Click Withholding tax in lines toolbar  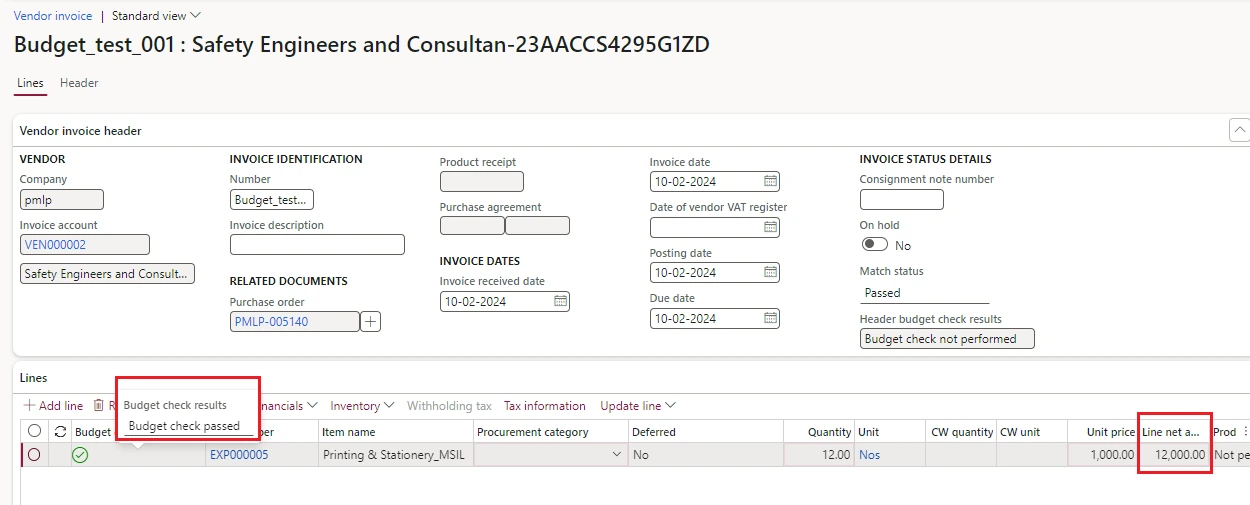[x=449, y=406]
